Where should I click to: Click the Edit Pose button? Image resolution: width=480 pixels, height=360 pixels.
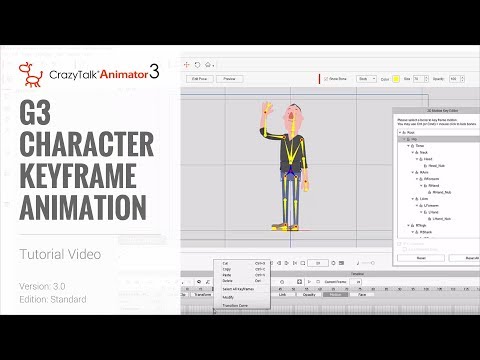[x=199, y=79]
